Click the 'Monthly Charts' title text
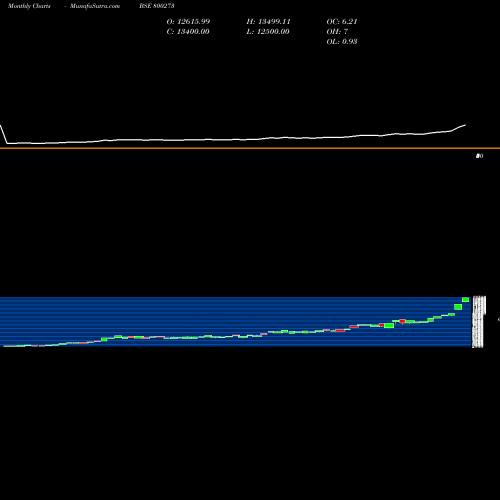This screenshot has height=500, width=500. pyautogui.click(x=29, y=6)
